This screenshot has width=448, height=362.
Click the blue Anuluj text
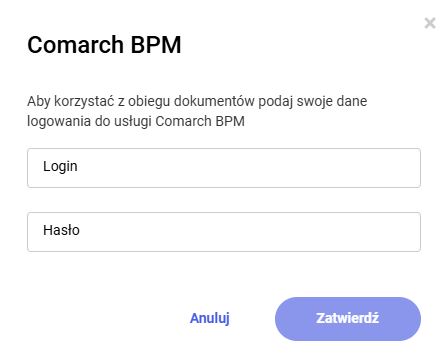(210, 318)
